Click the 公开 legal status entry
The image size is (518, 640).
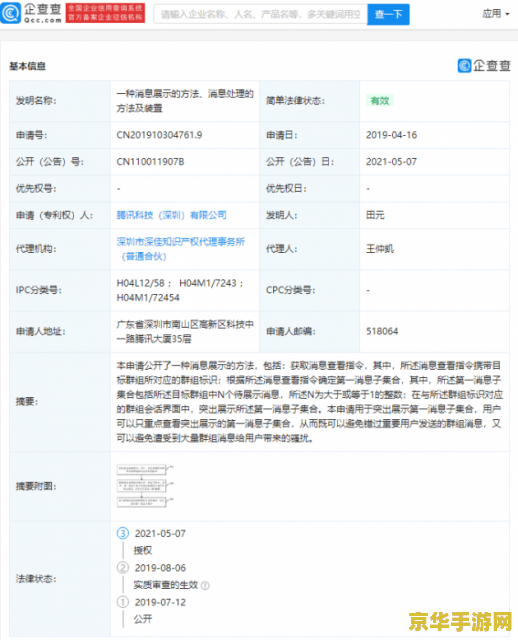pyautogui.click(x=143, y=619)
